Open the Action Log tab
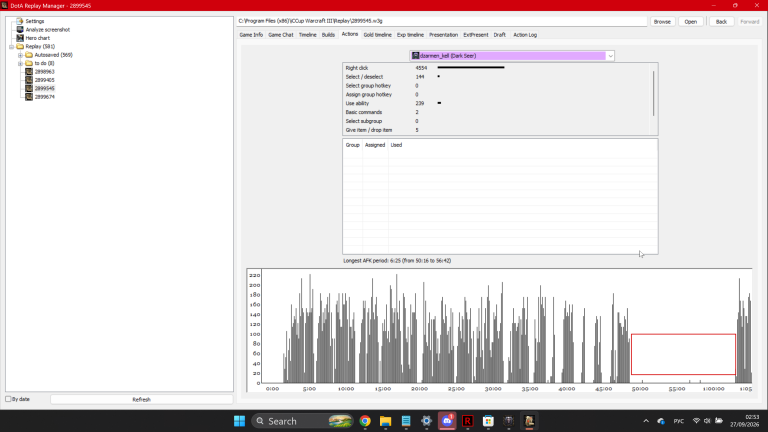 [525, 35]
